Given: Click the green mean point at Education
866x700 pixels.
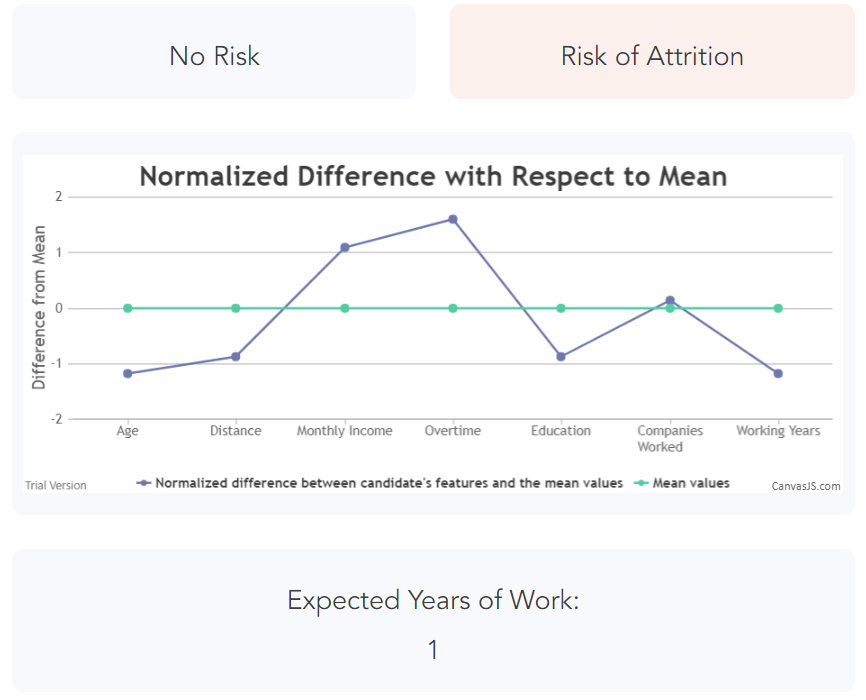Looking at the screenshot, I should [x=561, y=308].
